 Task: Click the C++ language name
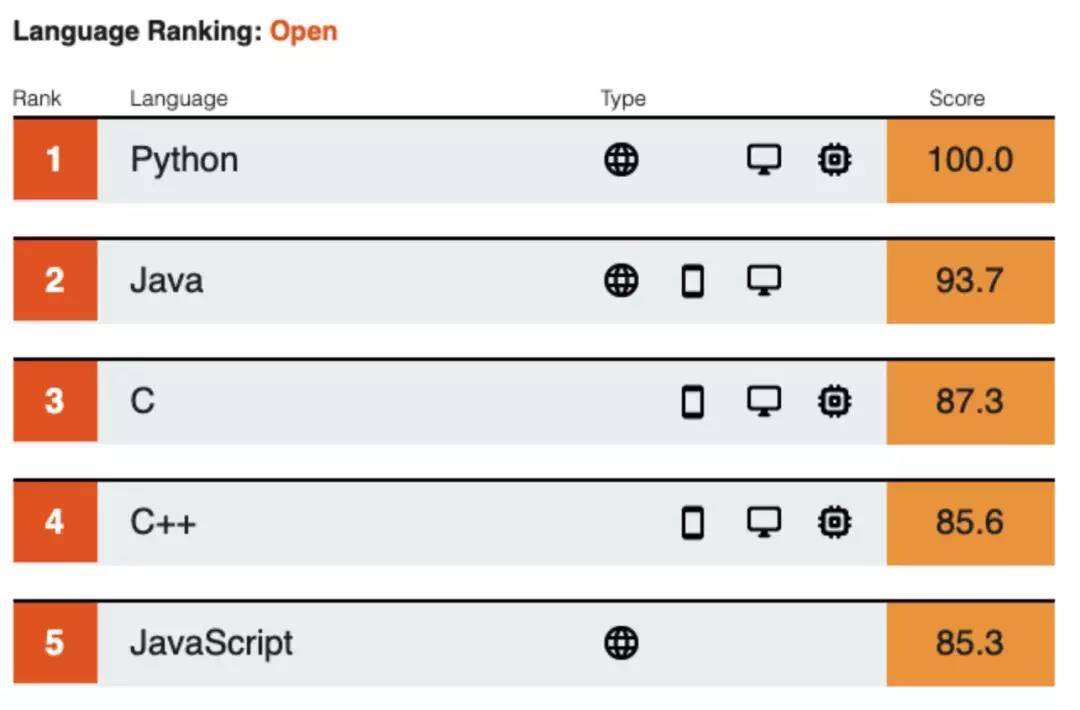[x=163, y=522]
